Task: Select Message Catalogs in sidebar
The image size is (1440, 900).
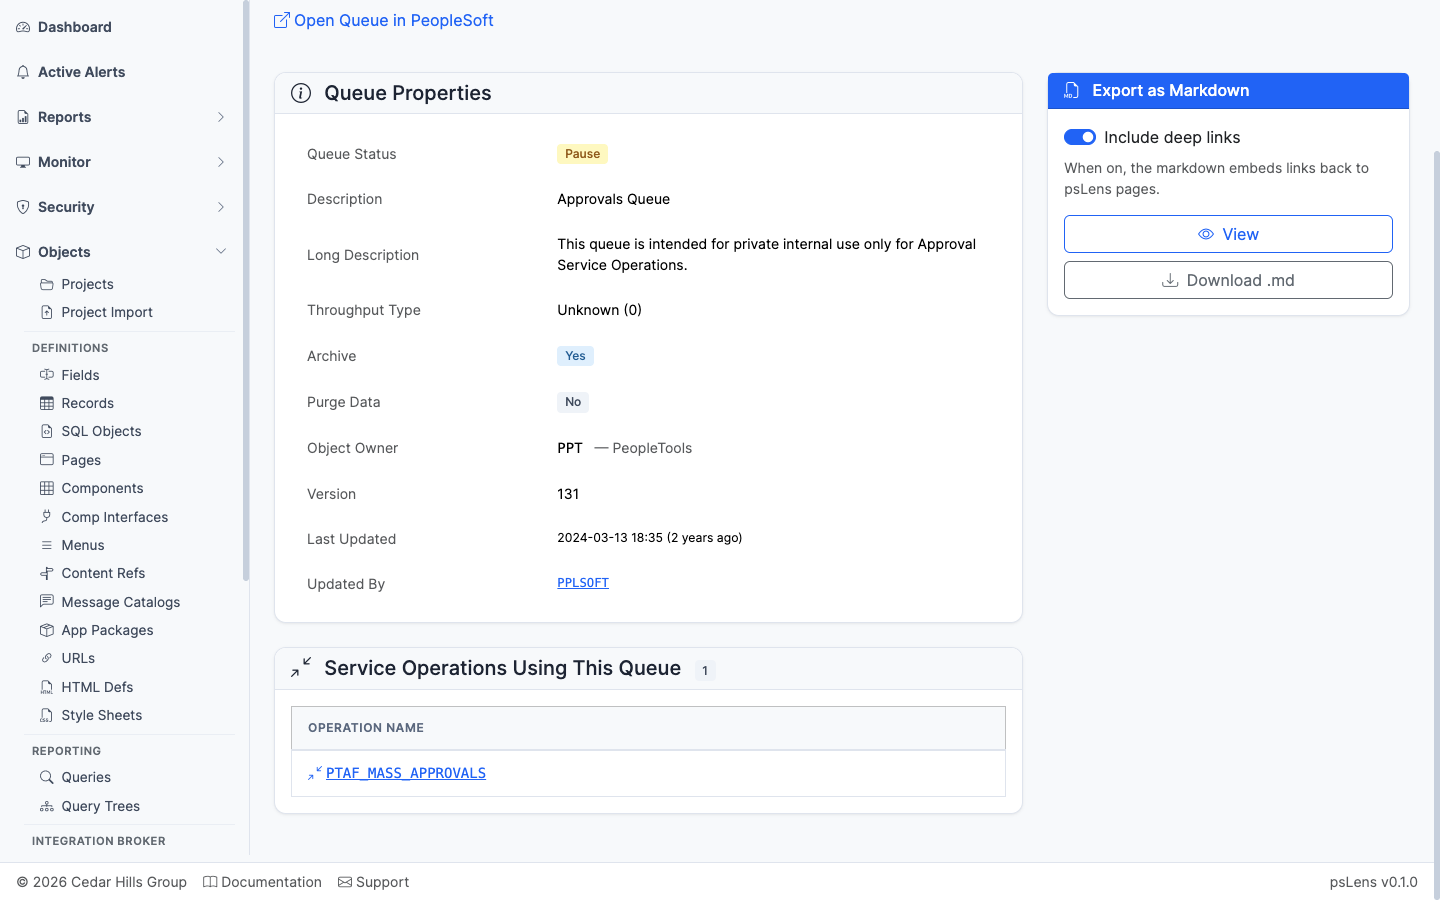Action: tap(121, 602)
